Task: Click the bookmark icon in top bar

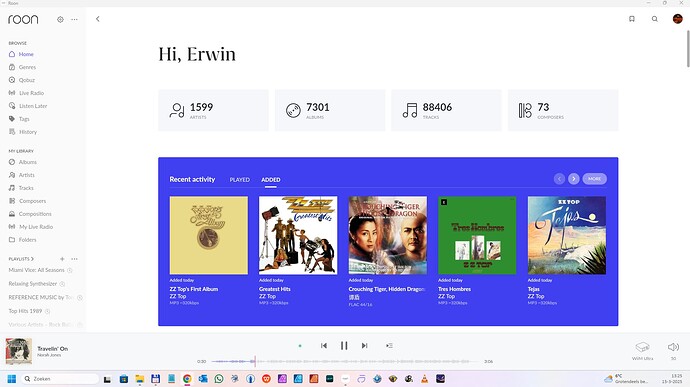Action: pyautogui.click(x=632, y=19)
